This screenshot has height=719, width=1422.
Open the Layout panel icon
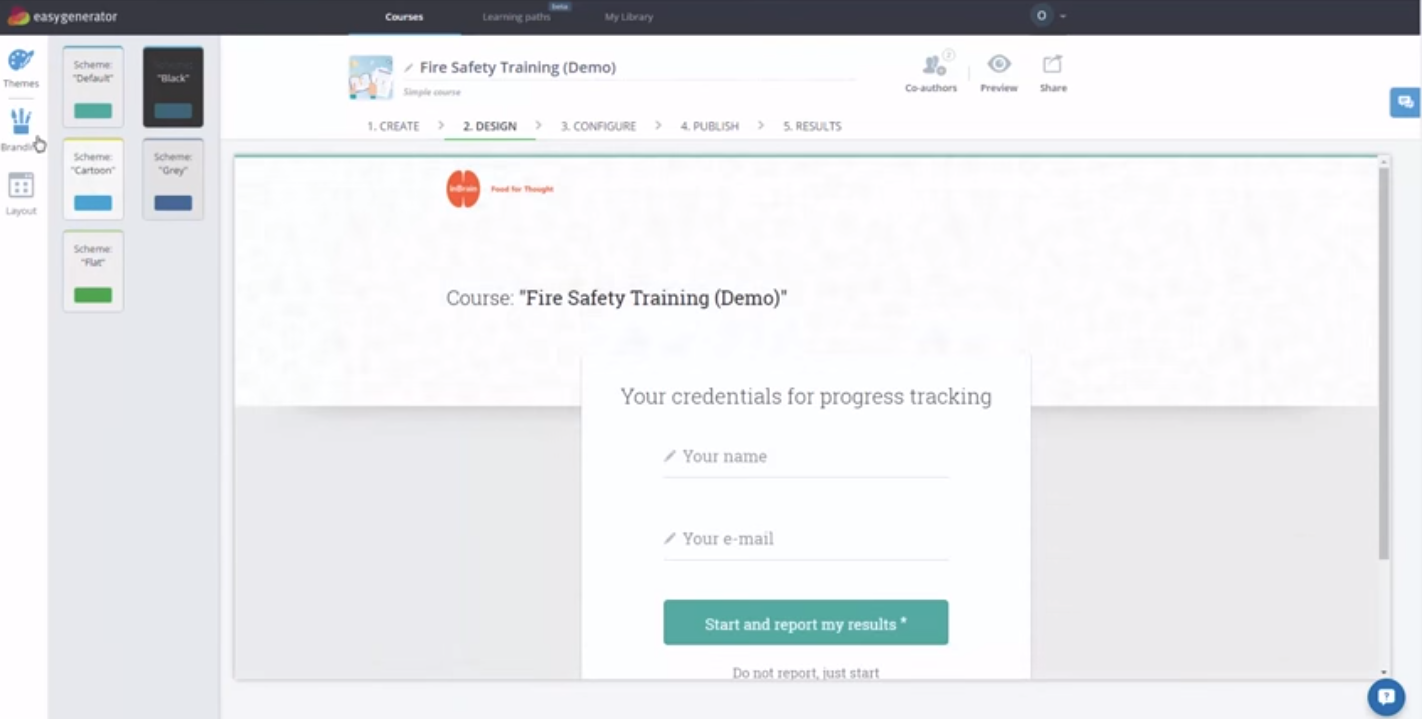click(x=21, y=186)
